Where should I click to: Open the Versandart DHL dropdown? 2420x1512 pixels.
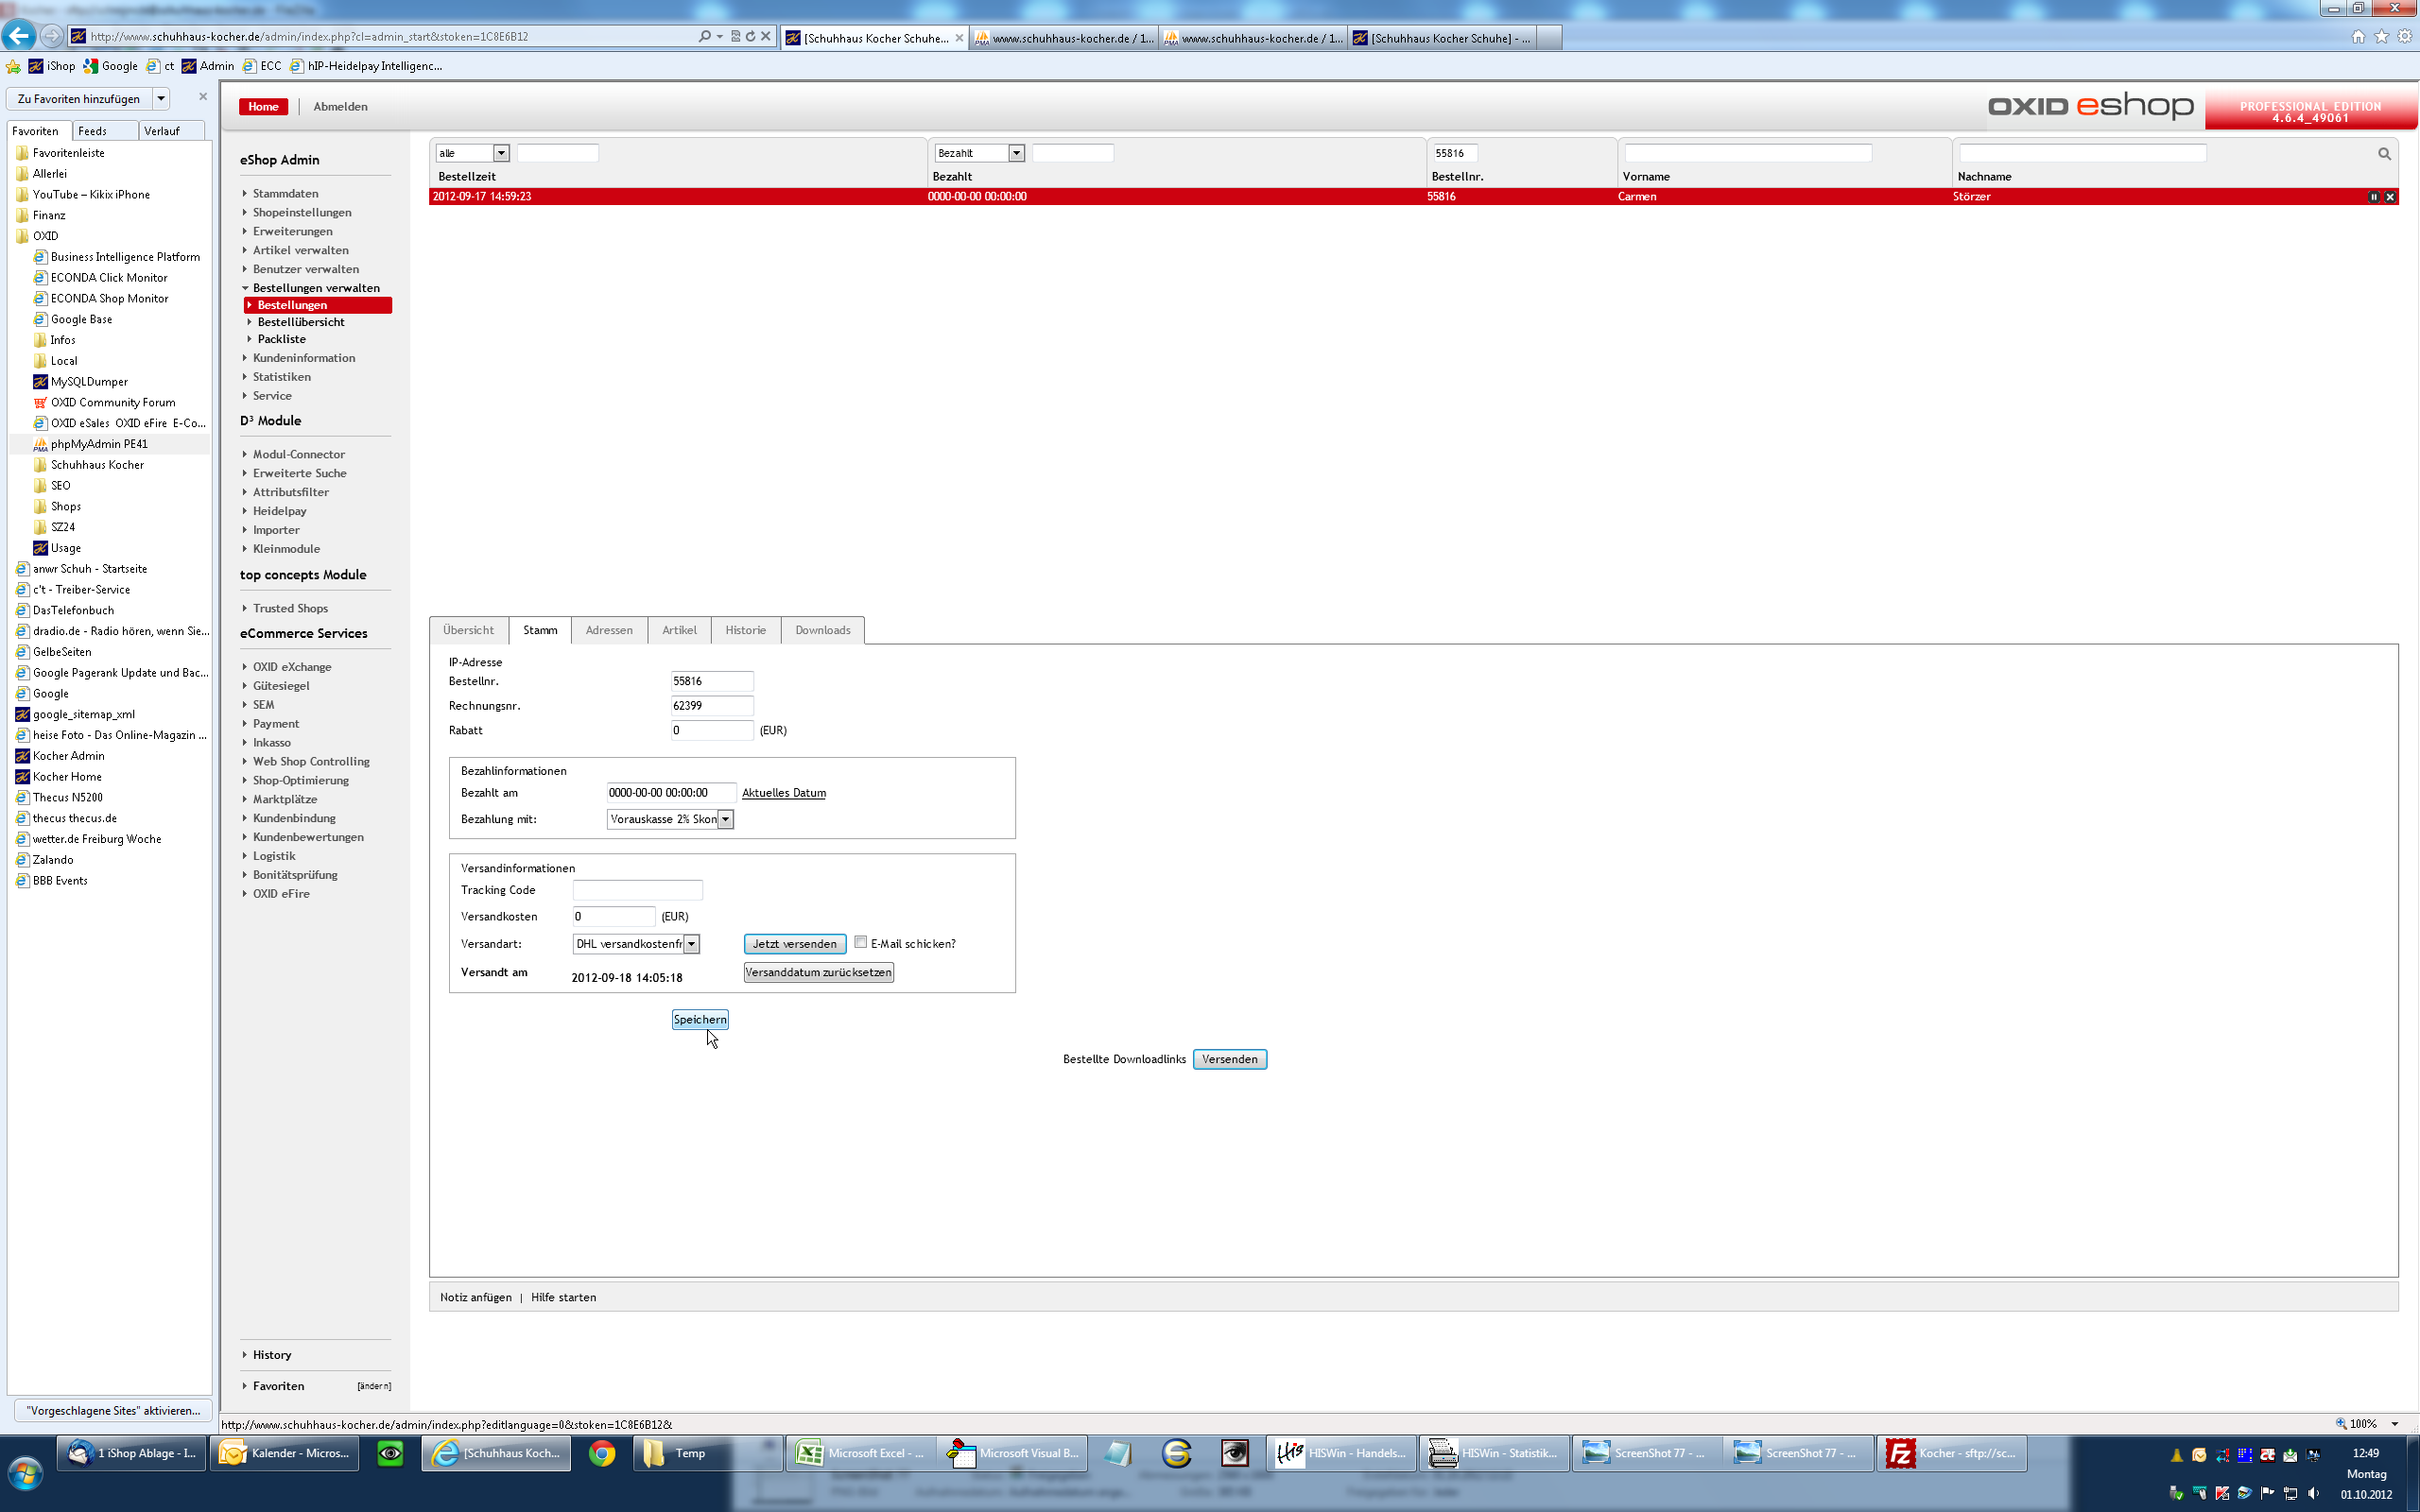click(x=691, y=944)
